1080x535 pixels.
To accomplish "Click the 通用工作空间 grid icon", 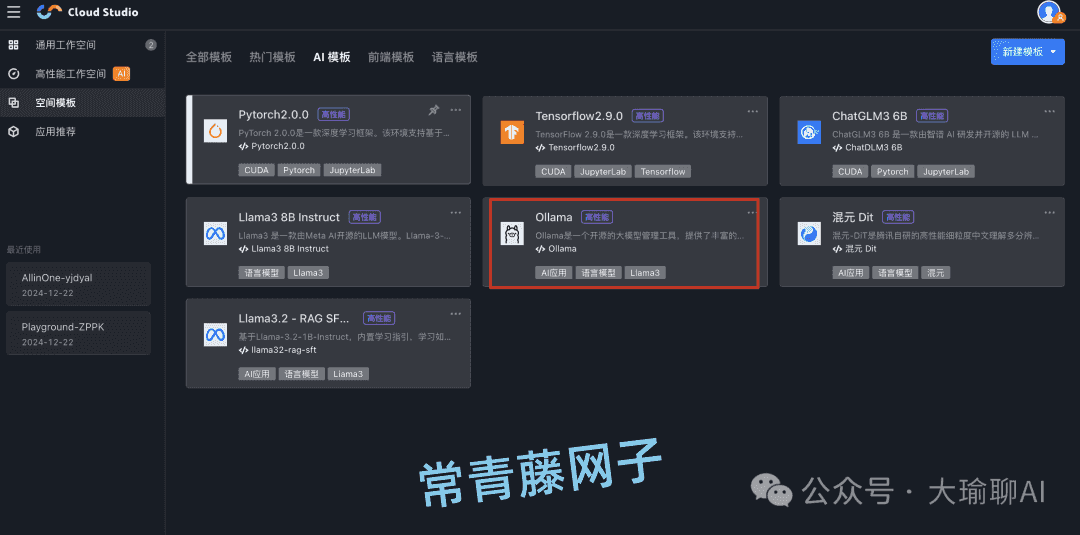I will [13, 45].
